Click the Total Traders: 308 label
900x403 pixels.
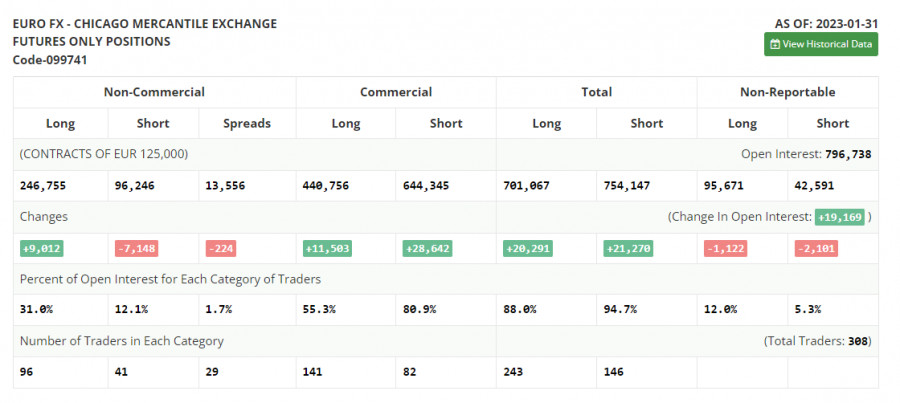tap(817, 341)
